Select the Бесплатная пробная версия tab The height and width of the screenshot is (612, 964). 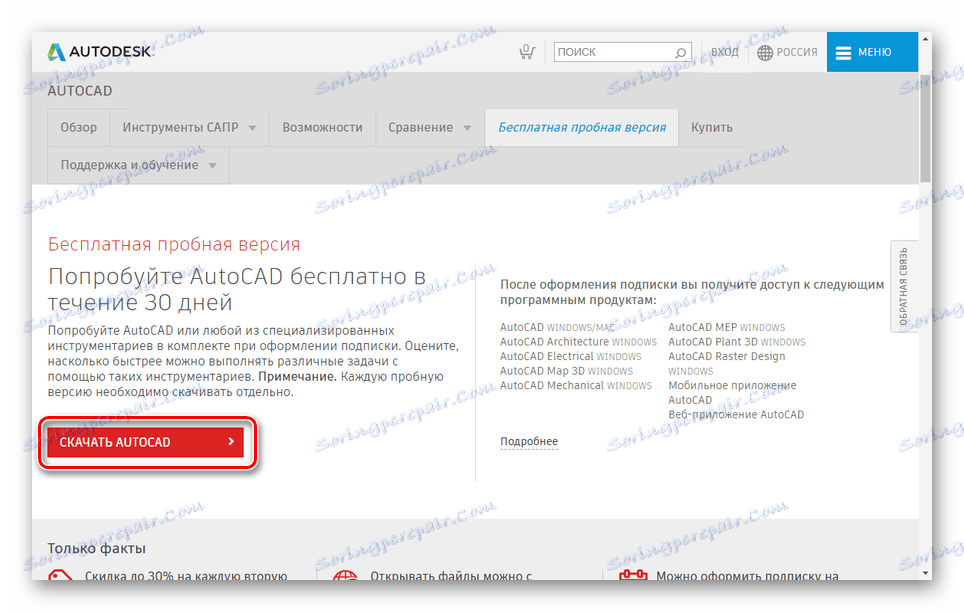coord(582,127)
